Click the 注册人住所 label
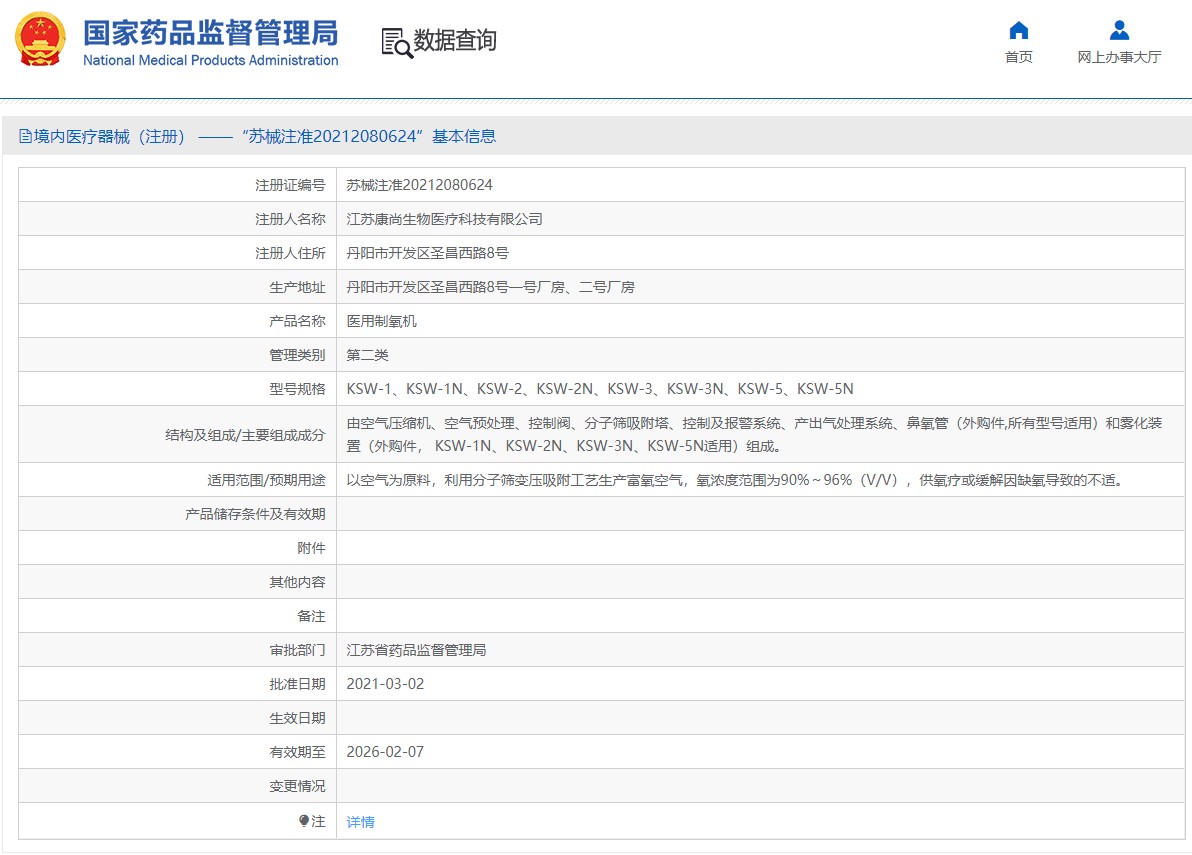Screen dimensions: 1192x855 290,253
